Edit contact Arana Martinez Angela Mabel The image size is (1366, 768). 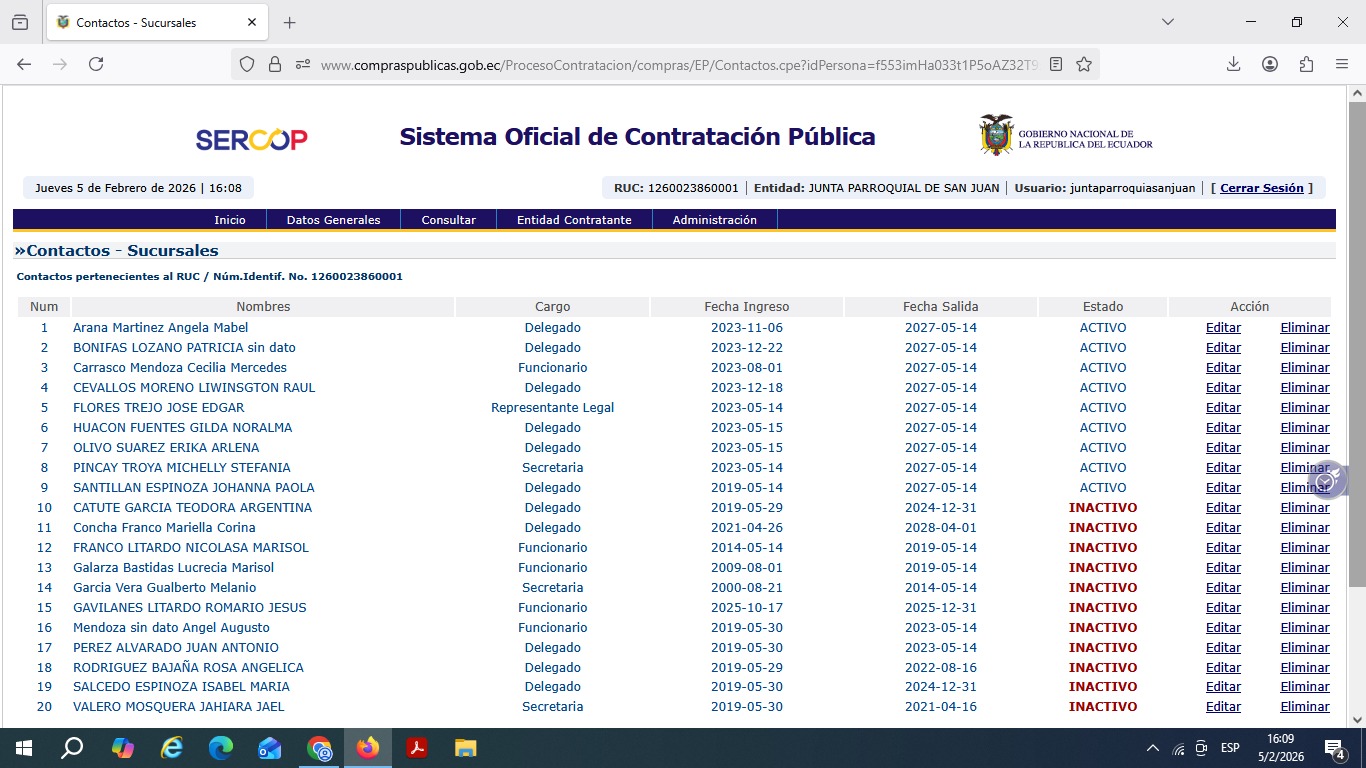click(x=1223, y=328)
